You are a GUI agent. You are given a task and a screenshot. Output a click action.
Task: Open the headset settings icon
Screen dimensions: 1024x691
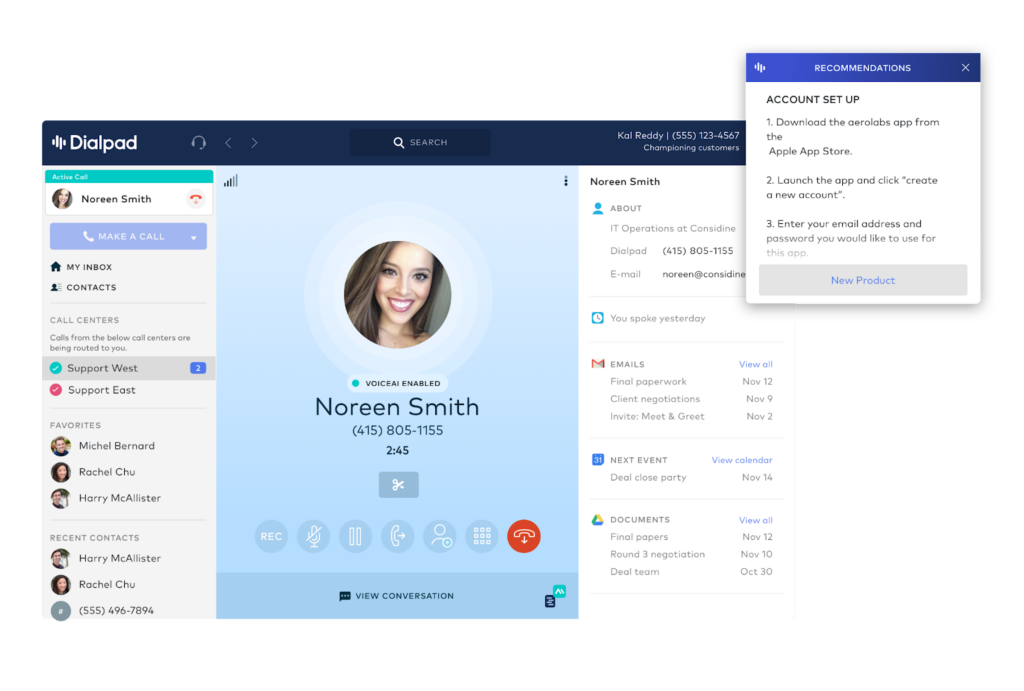[199, 142]
